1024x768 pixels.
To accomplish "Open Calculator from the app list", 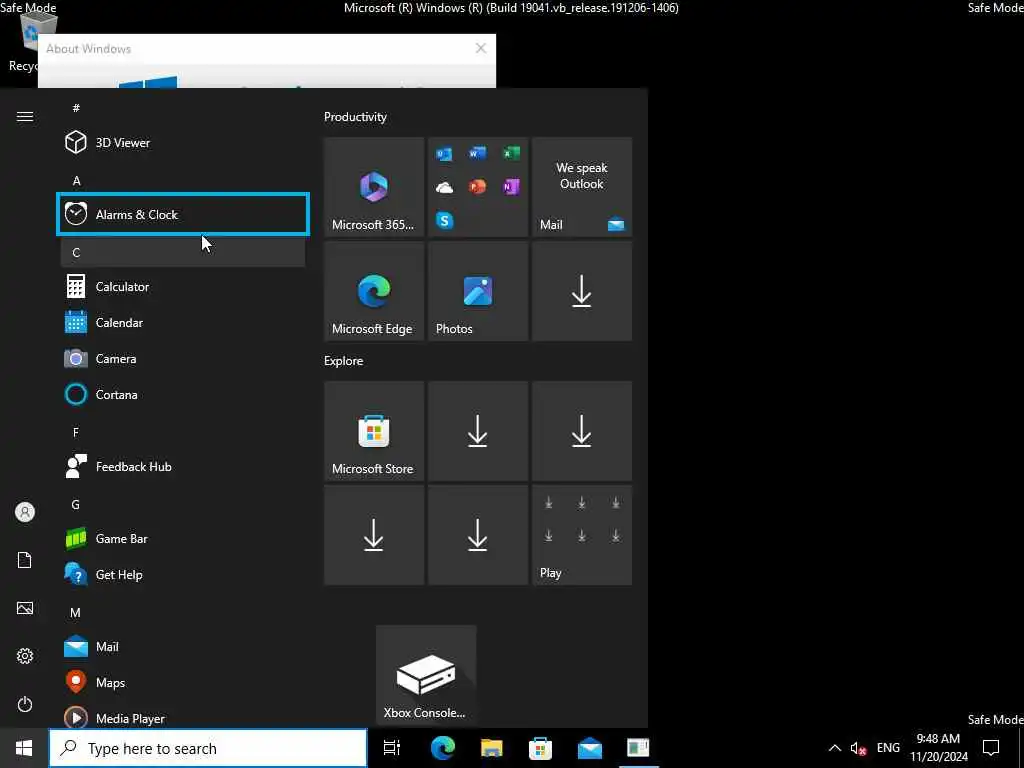I will (x=183, y=287).
